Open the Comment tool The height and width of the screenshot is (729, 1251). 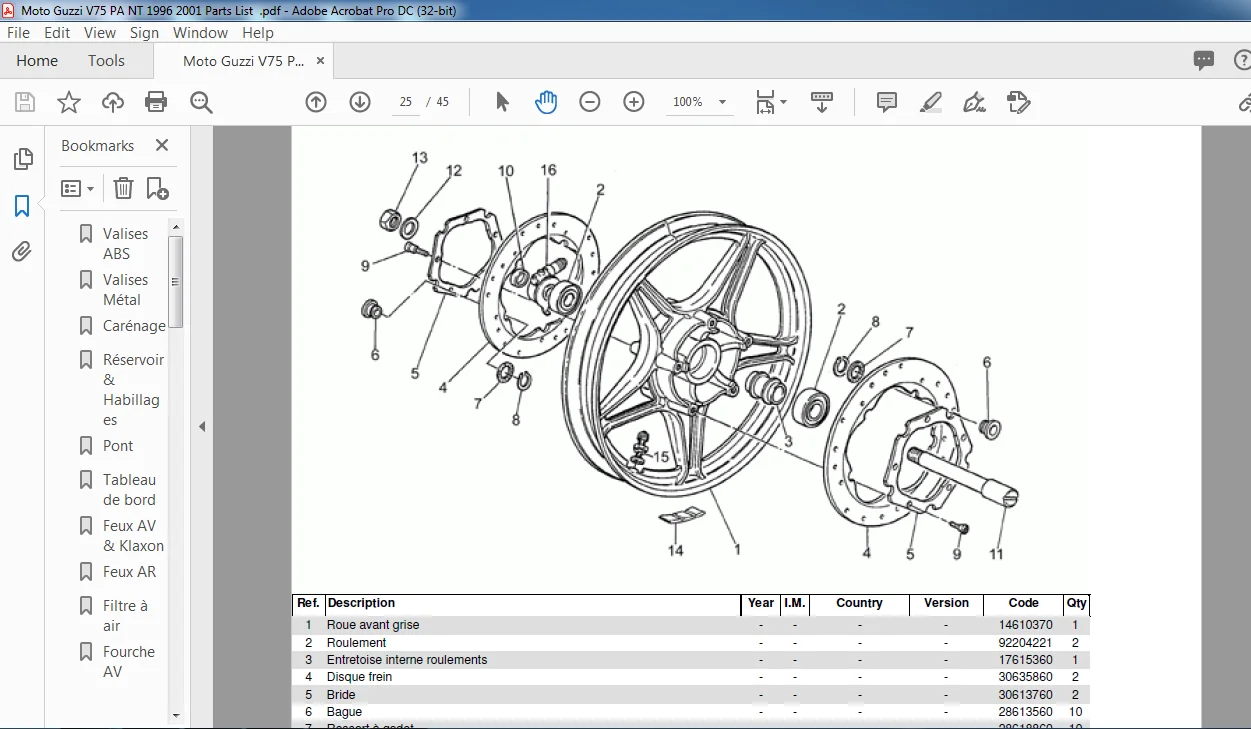click(886, 102)
